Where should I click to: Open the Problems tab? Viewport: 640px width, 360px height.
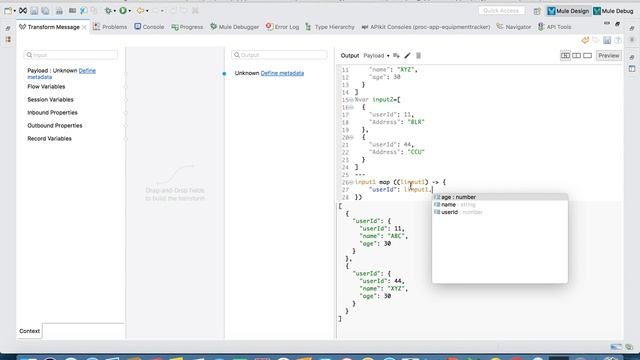pyautogui.click(x=110, y=27)
